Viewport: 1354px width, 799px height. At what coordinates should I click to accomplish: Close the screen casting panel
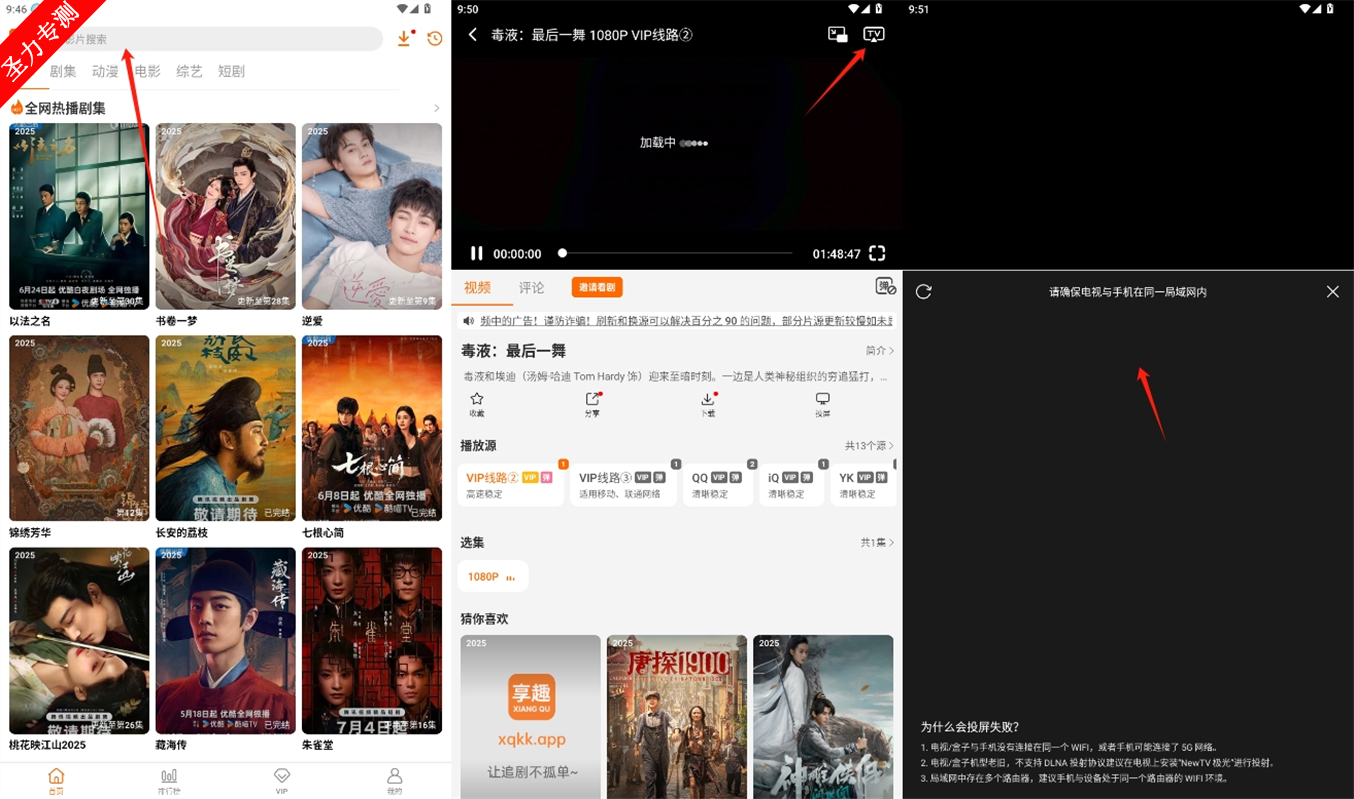point(1332,292)
